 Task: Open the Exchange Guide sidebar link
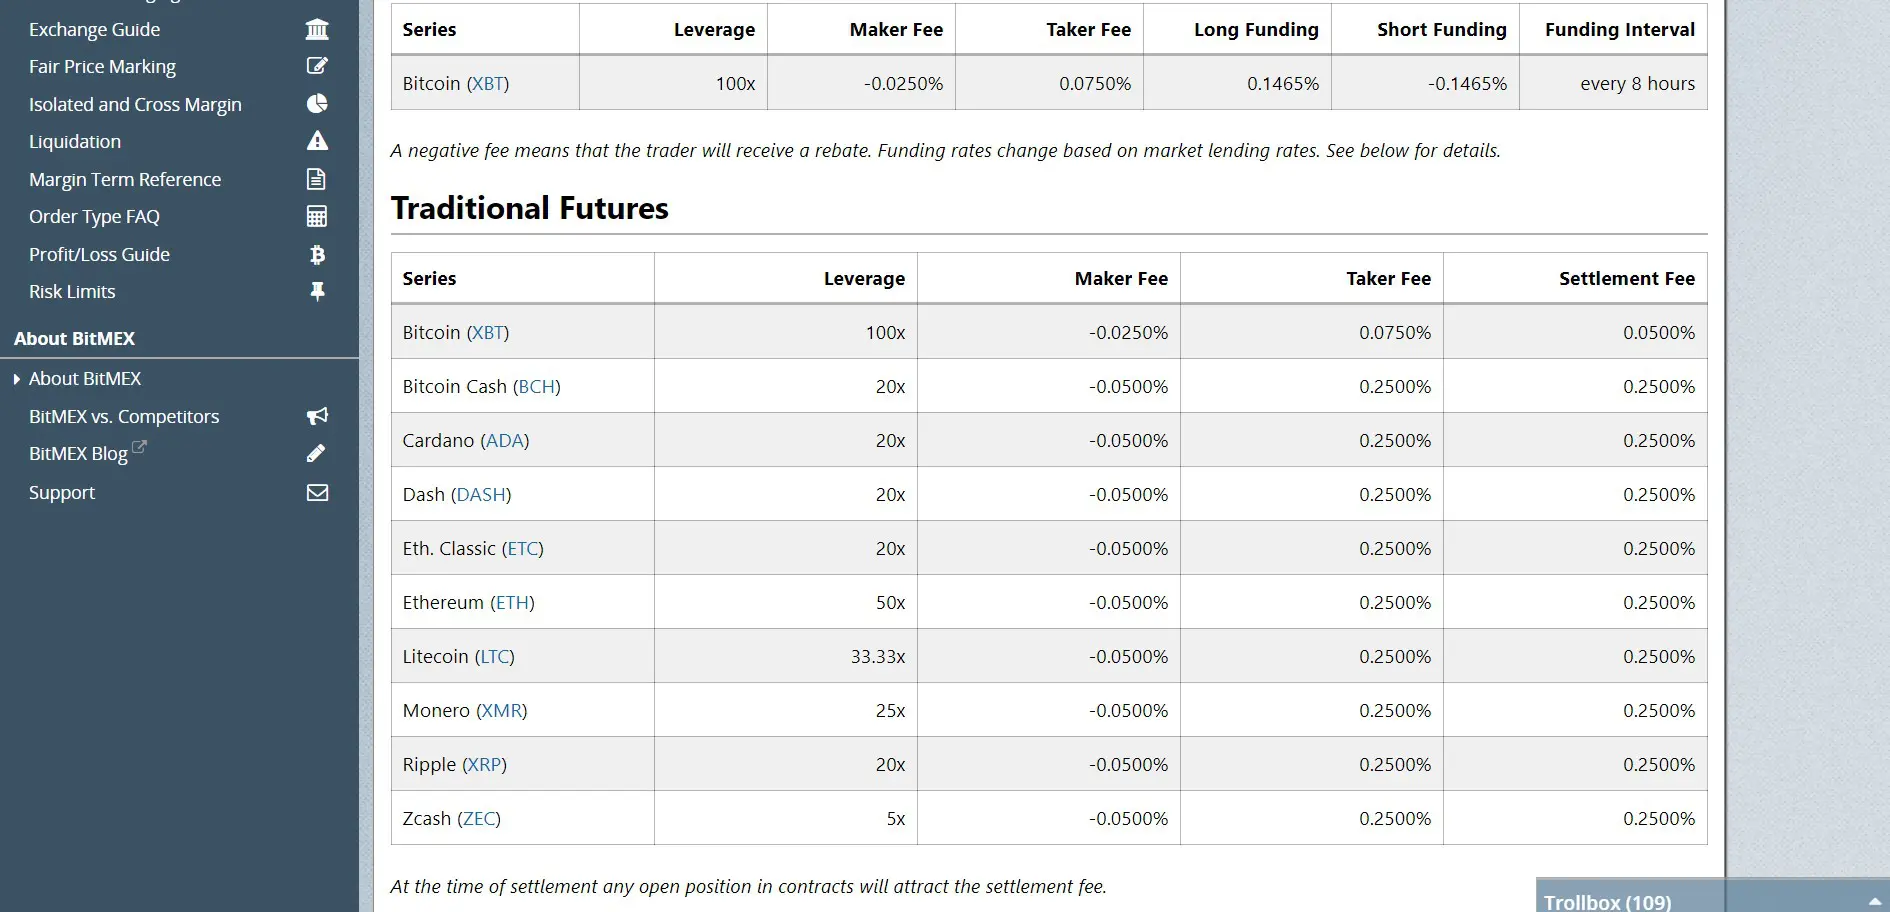94,29
